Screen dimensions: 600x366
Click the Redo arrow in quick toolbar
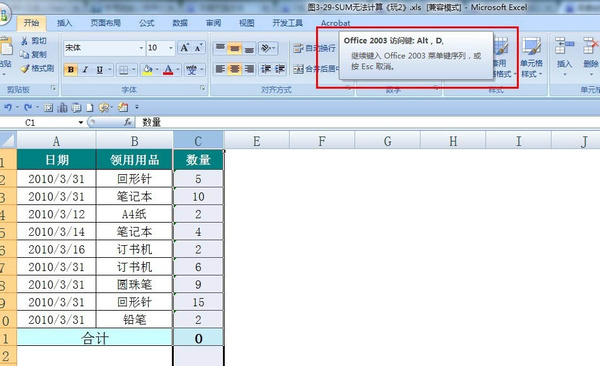pos(27,108)
